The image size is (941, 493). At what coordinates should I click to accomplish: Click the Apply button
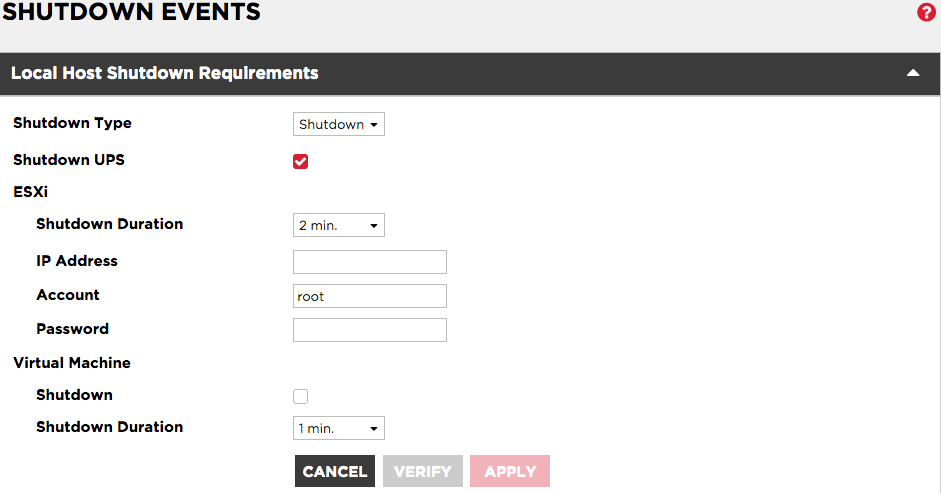coord(510,471)
